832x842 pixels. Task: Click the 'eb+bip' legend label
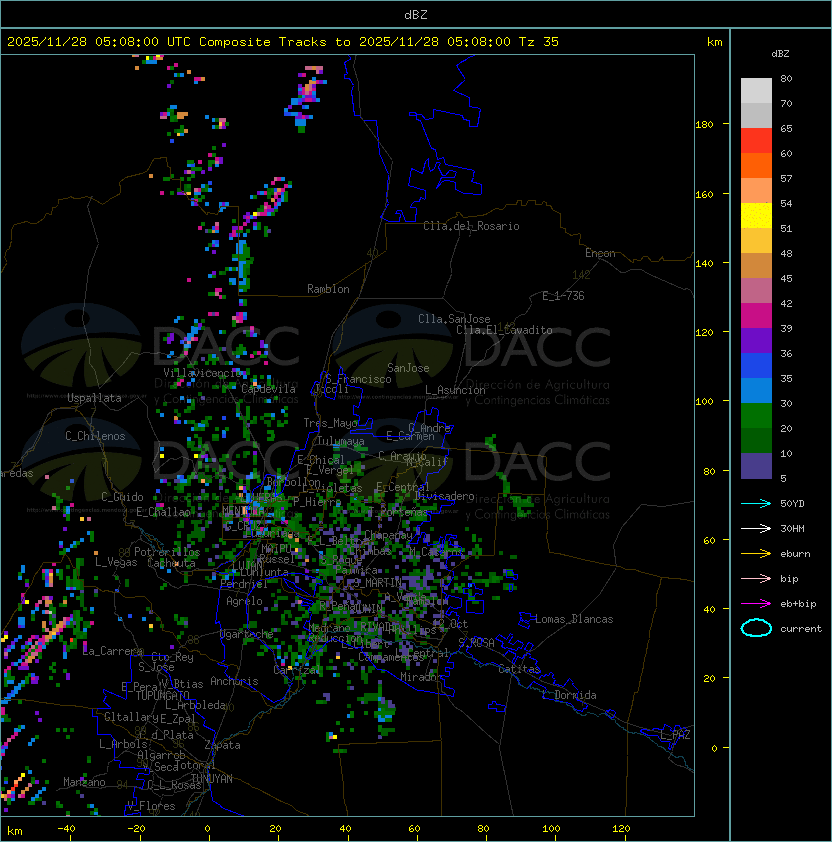[x=798, y=604]
